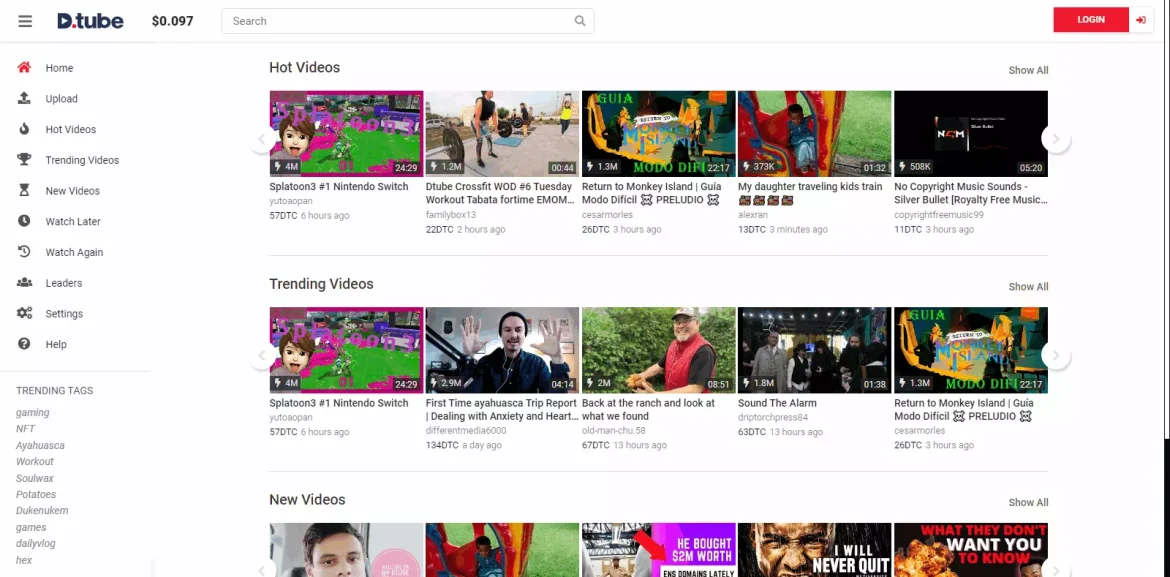Image resolution: width=1170 pixels, height=577 pixels.
Task: Click the Help question mark icon
Action: click(25, 343)
